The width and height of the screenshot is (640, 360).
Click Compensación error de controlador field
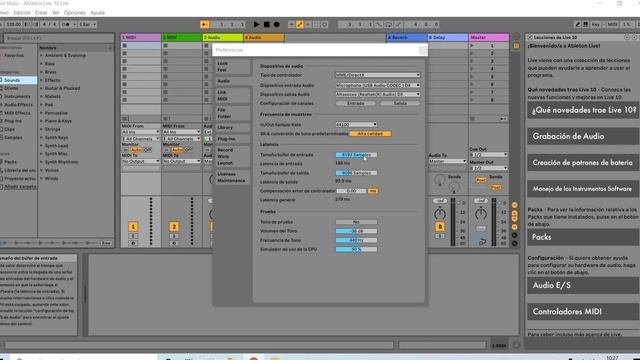(351, 191)
